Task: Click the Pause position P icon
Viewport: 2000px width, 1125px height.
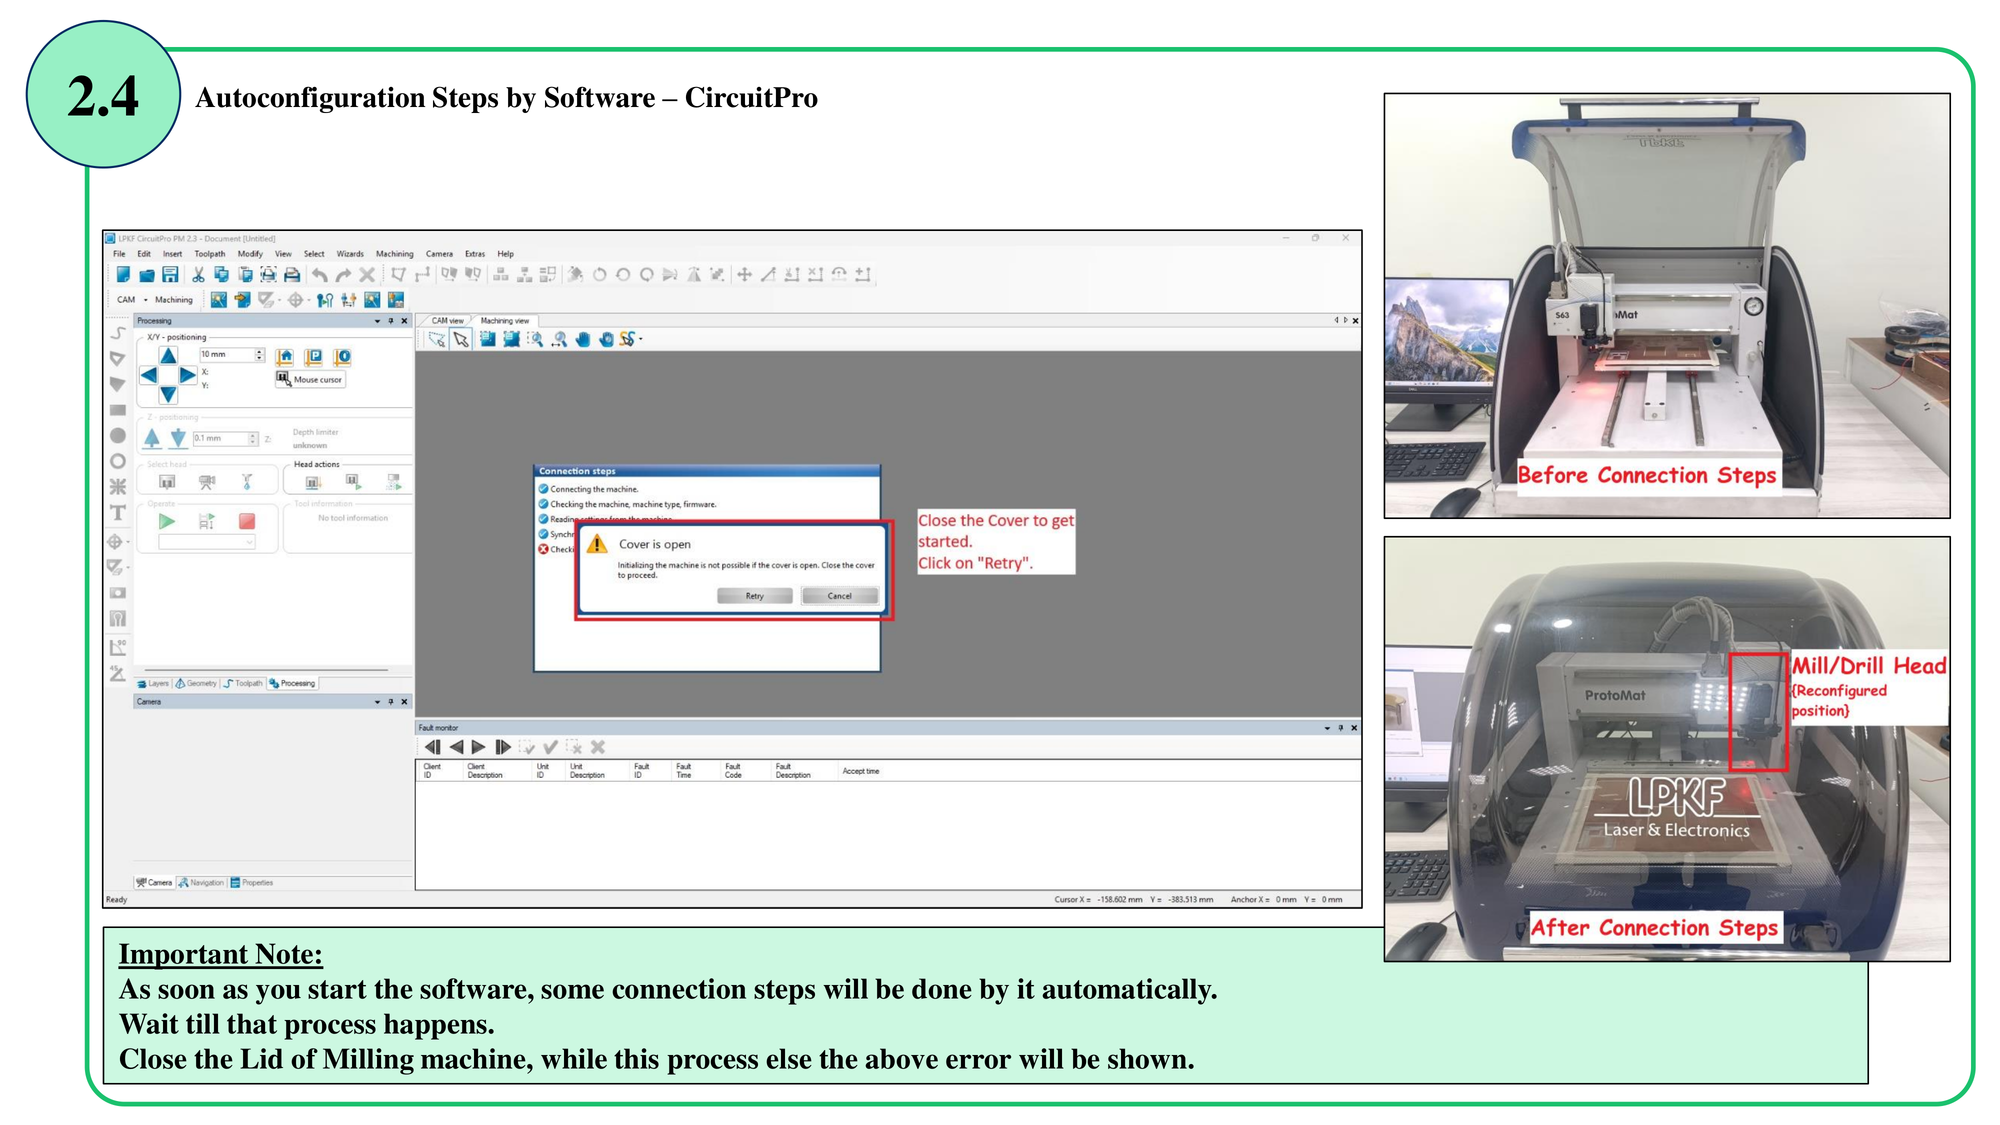Action: (x=314, y=357)
